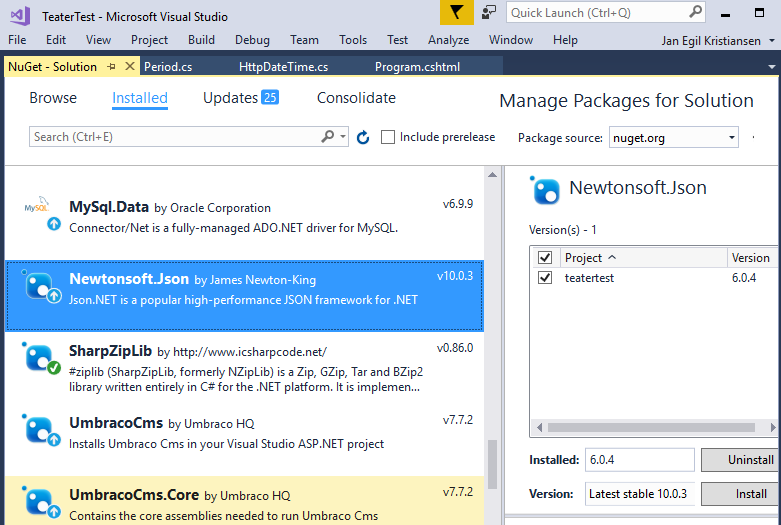Click the Newtonsoft.Json icon in details pane
The width and height of the screenshot is (781, 525).
546,191
